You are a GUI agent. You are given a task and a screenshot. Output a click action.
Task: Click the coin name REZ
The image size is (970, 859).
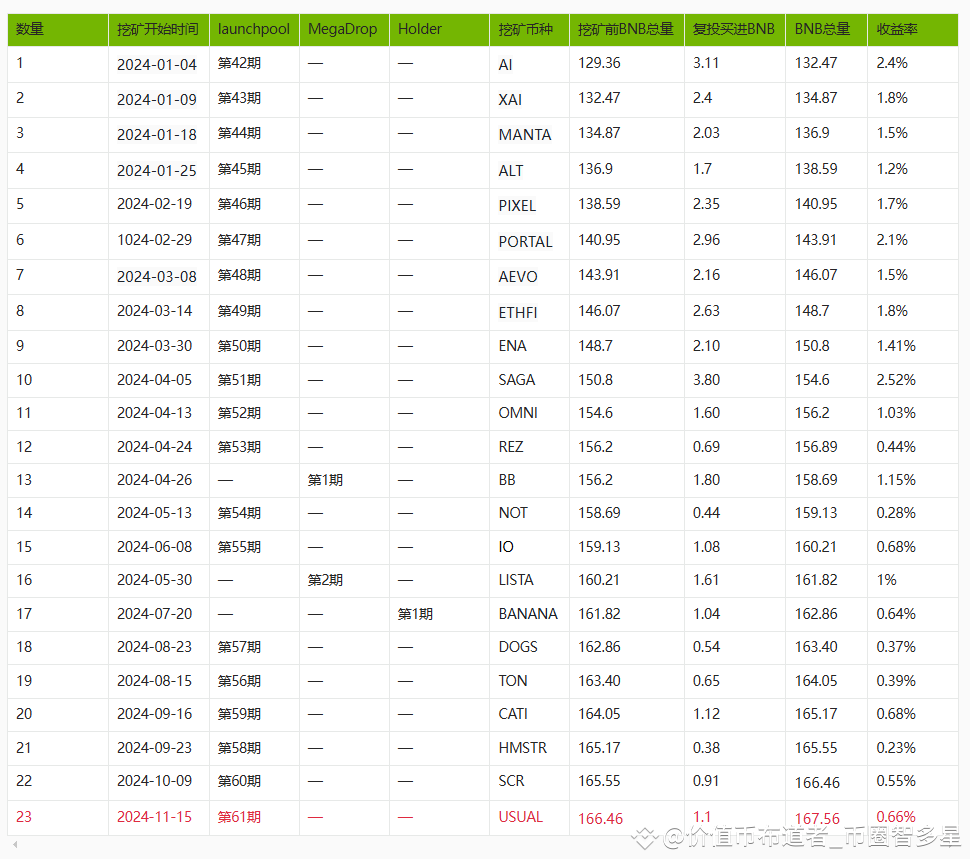tap(511, 447)
